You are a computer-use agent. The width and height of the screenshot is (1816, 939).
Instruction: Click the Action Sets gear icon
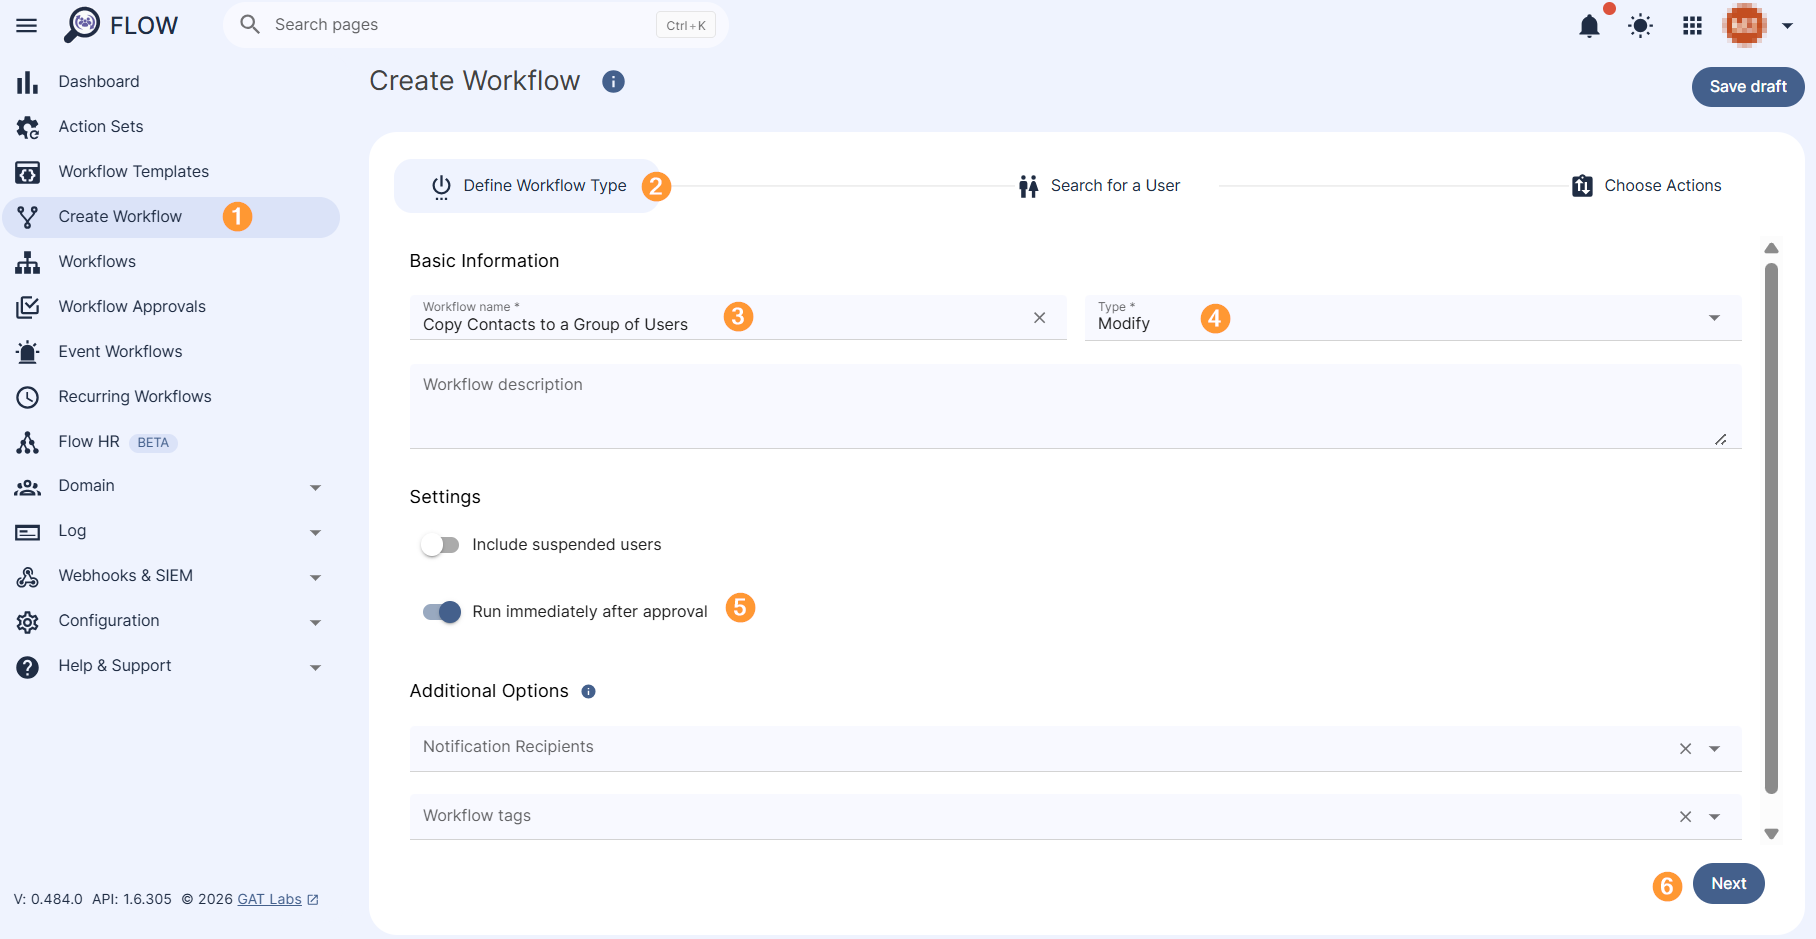(28, 127)
